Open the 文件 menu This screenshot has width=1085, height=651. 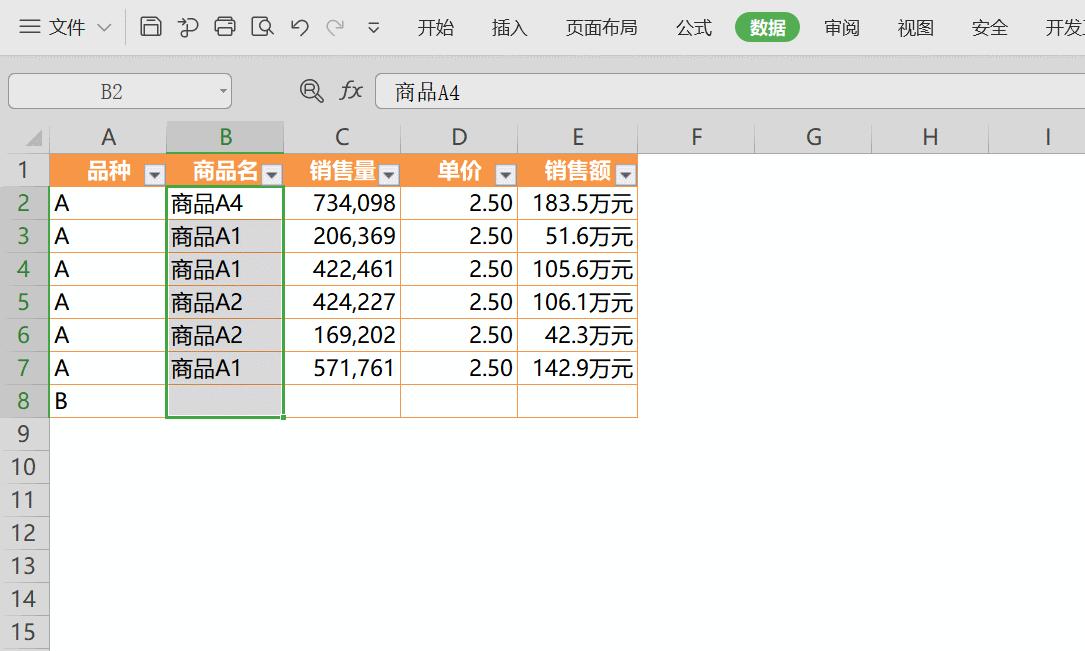pyautogui.click(x=65, y=27)
